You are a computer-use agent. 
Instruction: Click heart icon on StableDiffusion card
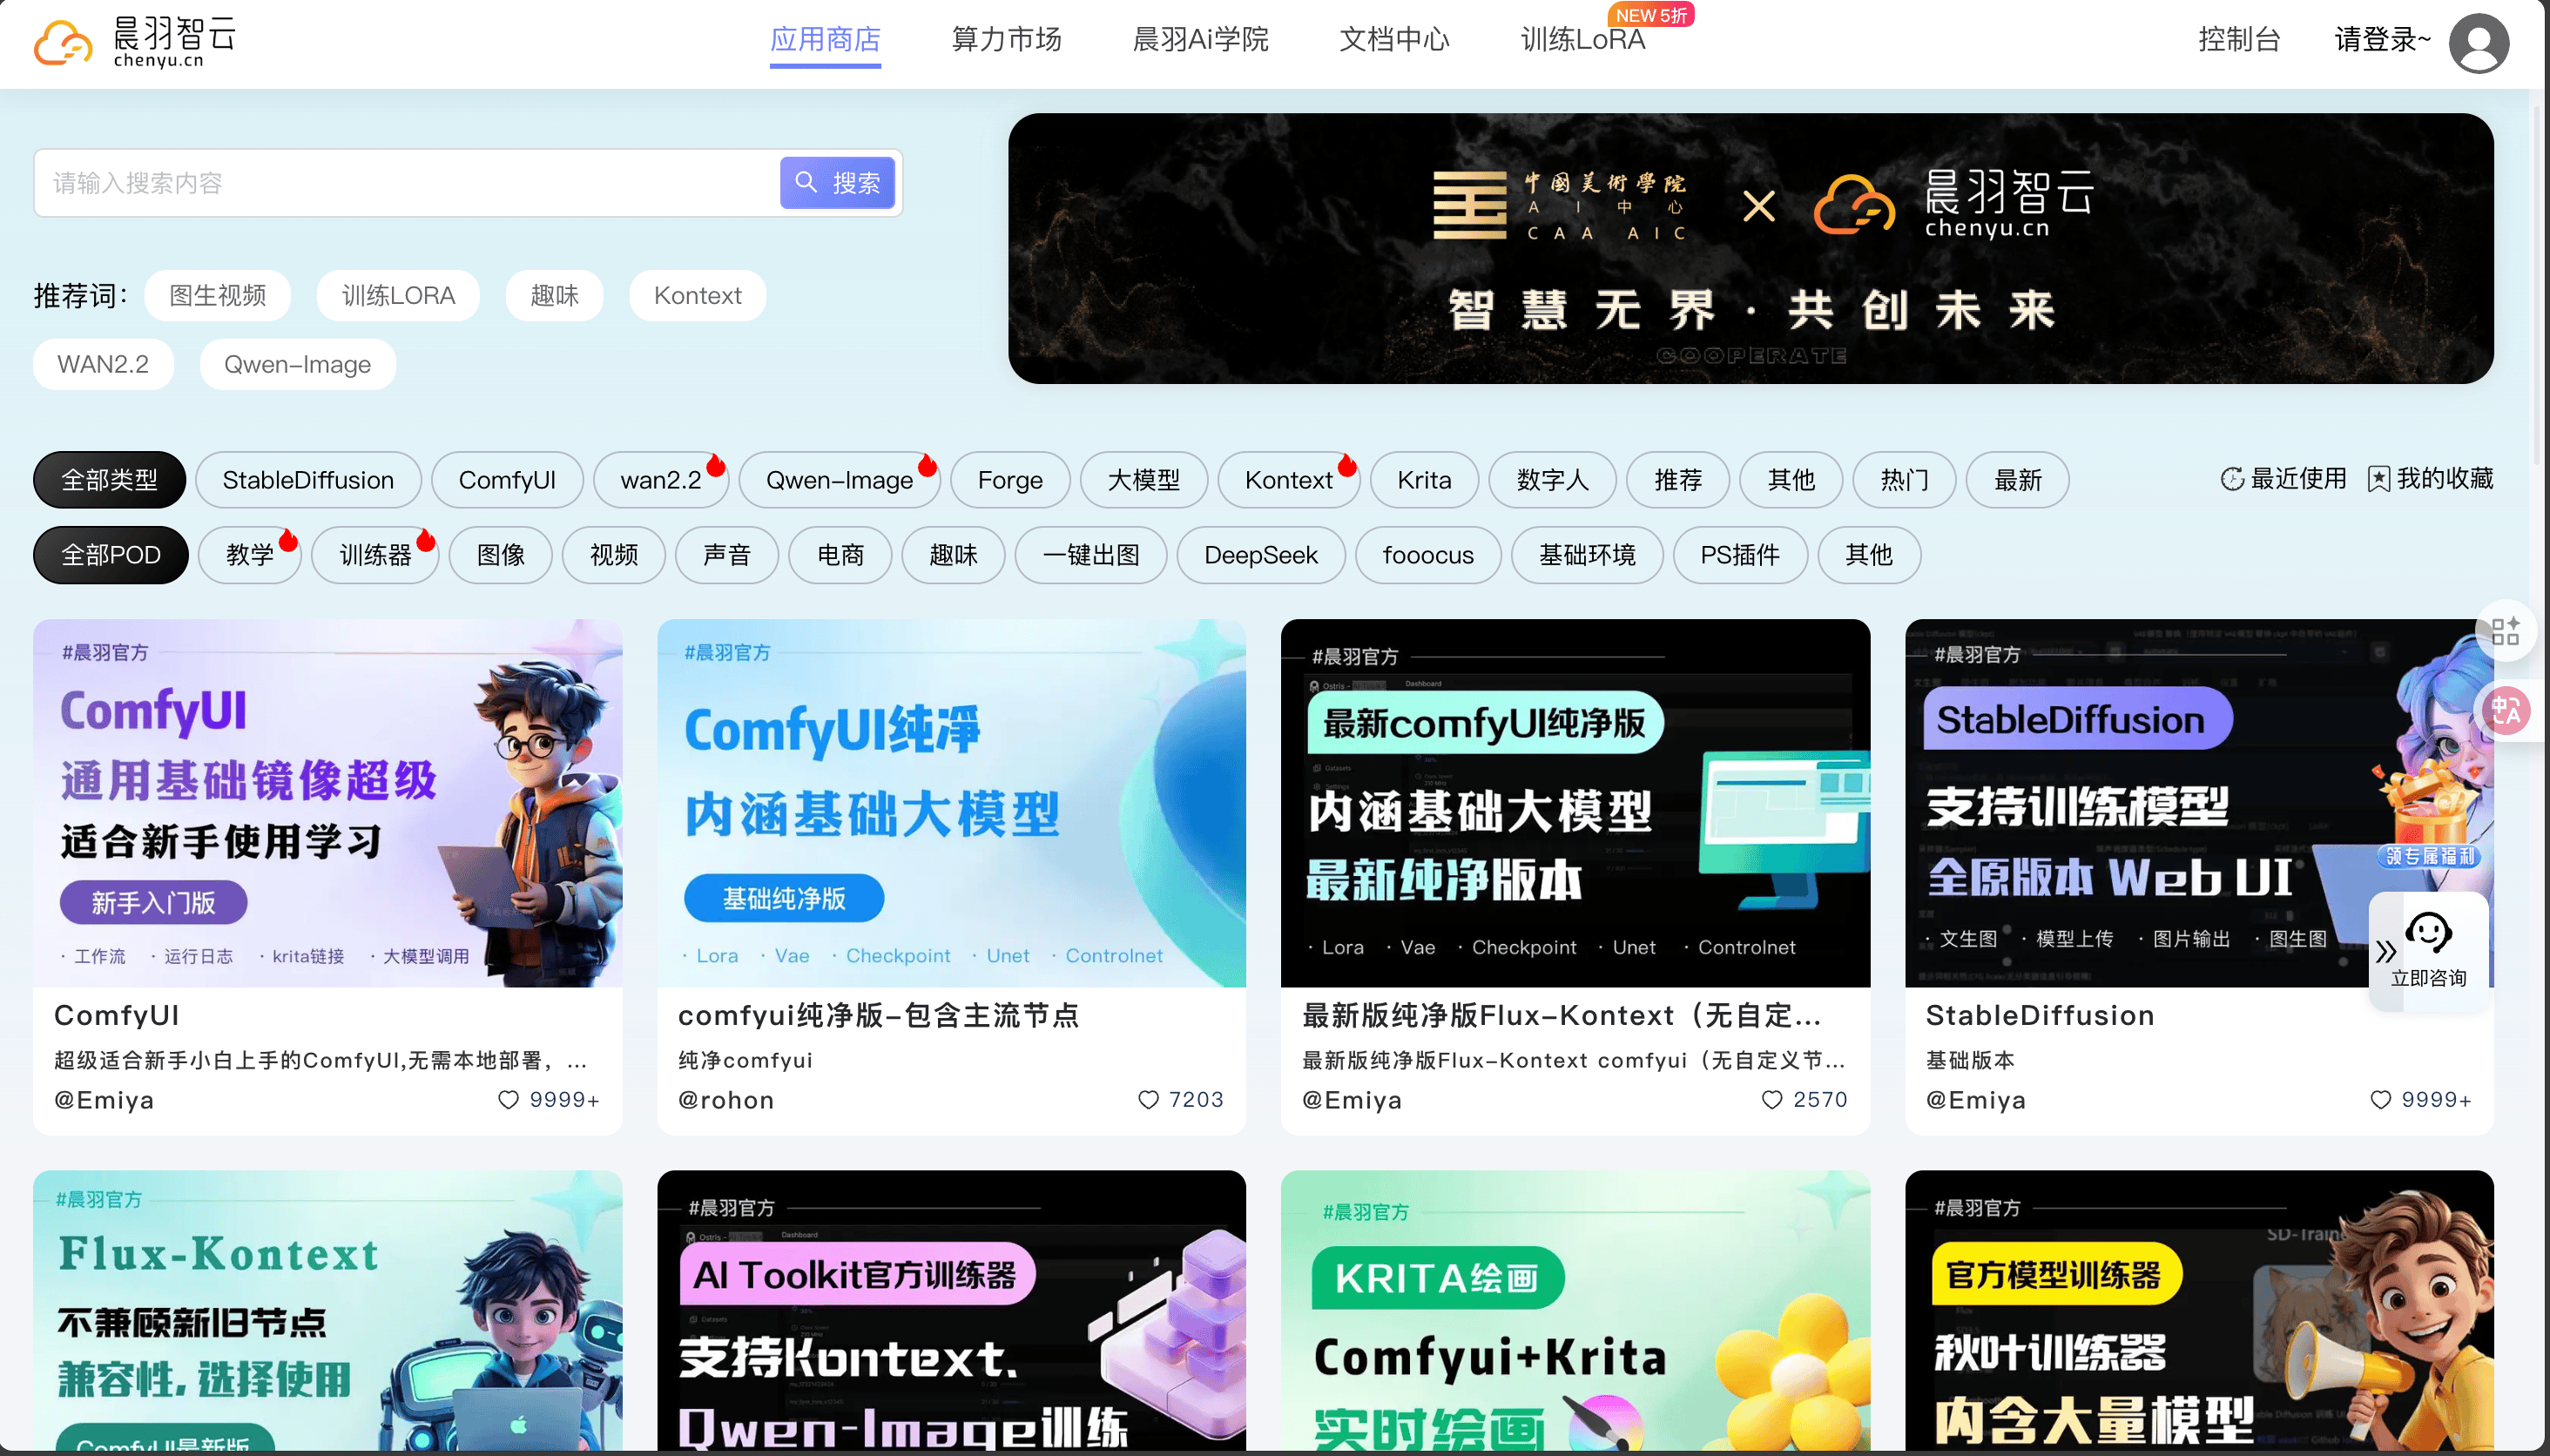(2380, 1099)
